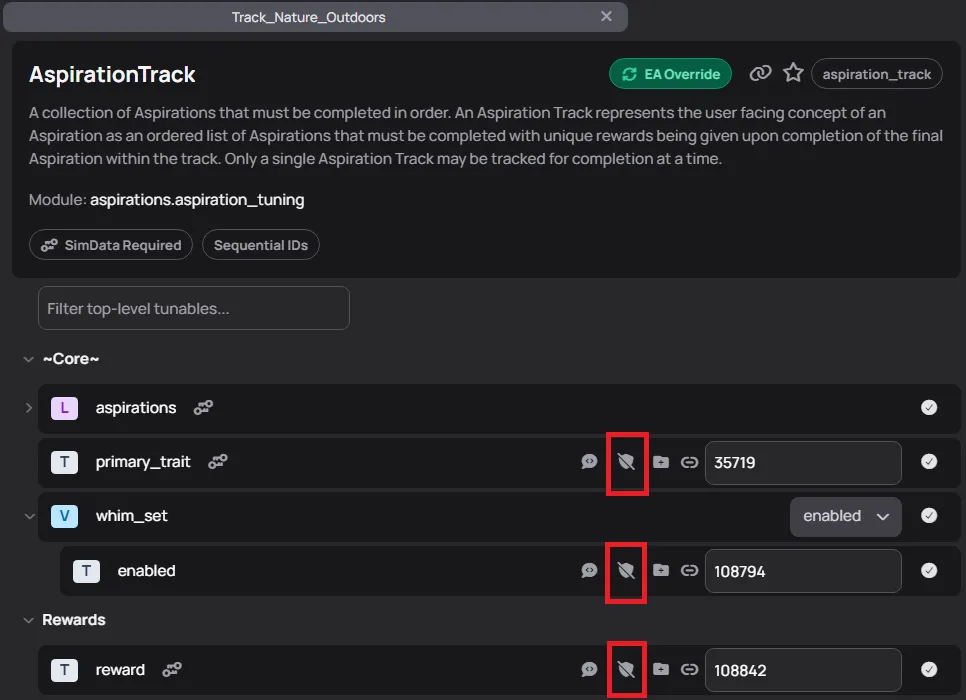Click the Filter top-level tunables field

click(x=193, y=309)
